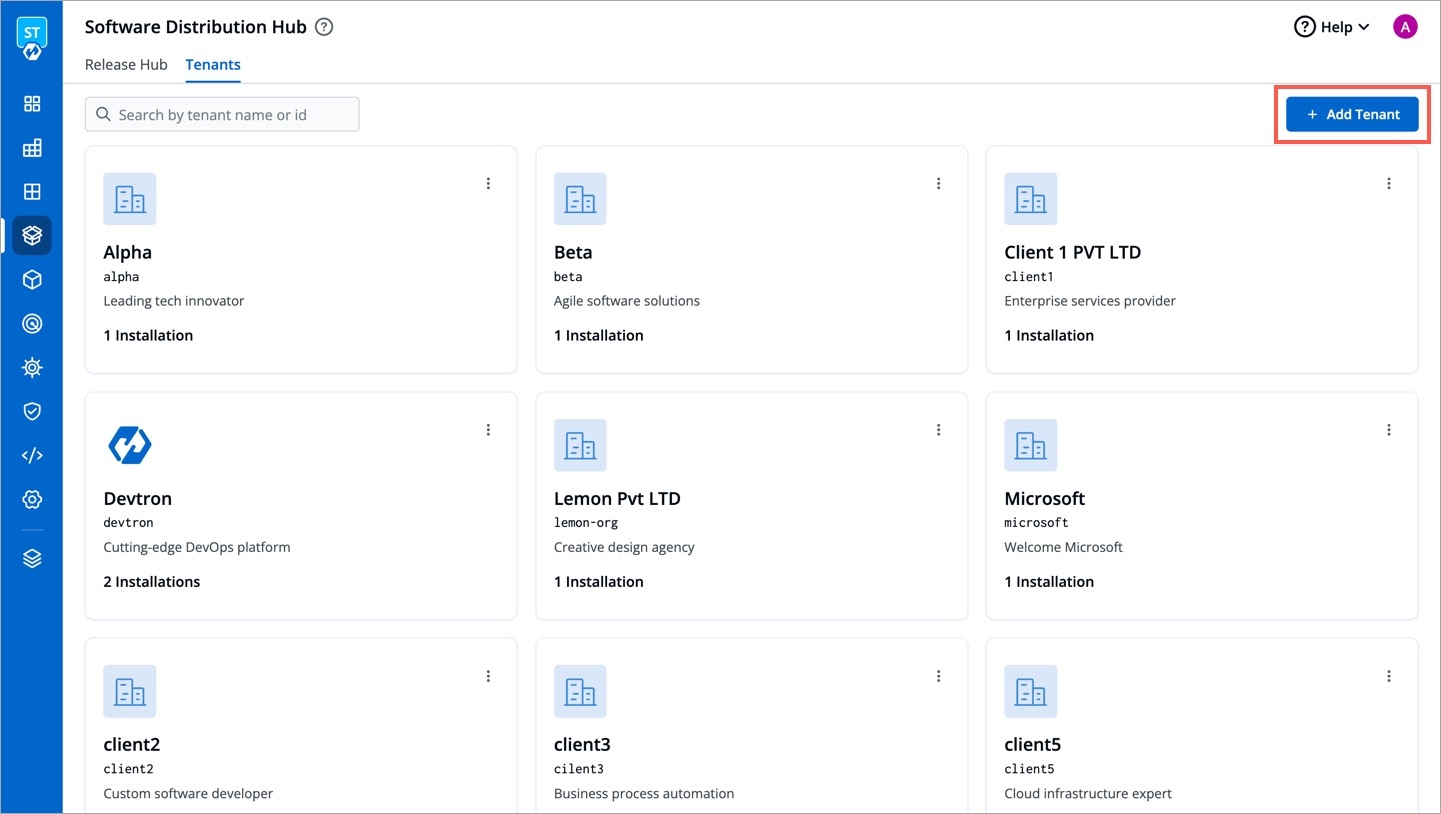Click the Add Tenant button

[1352, 114]
